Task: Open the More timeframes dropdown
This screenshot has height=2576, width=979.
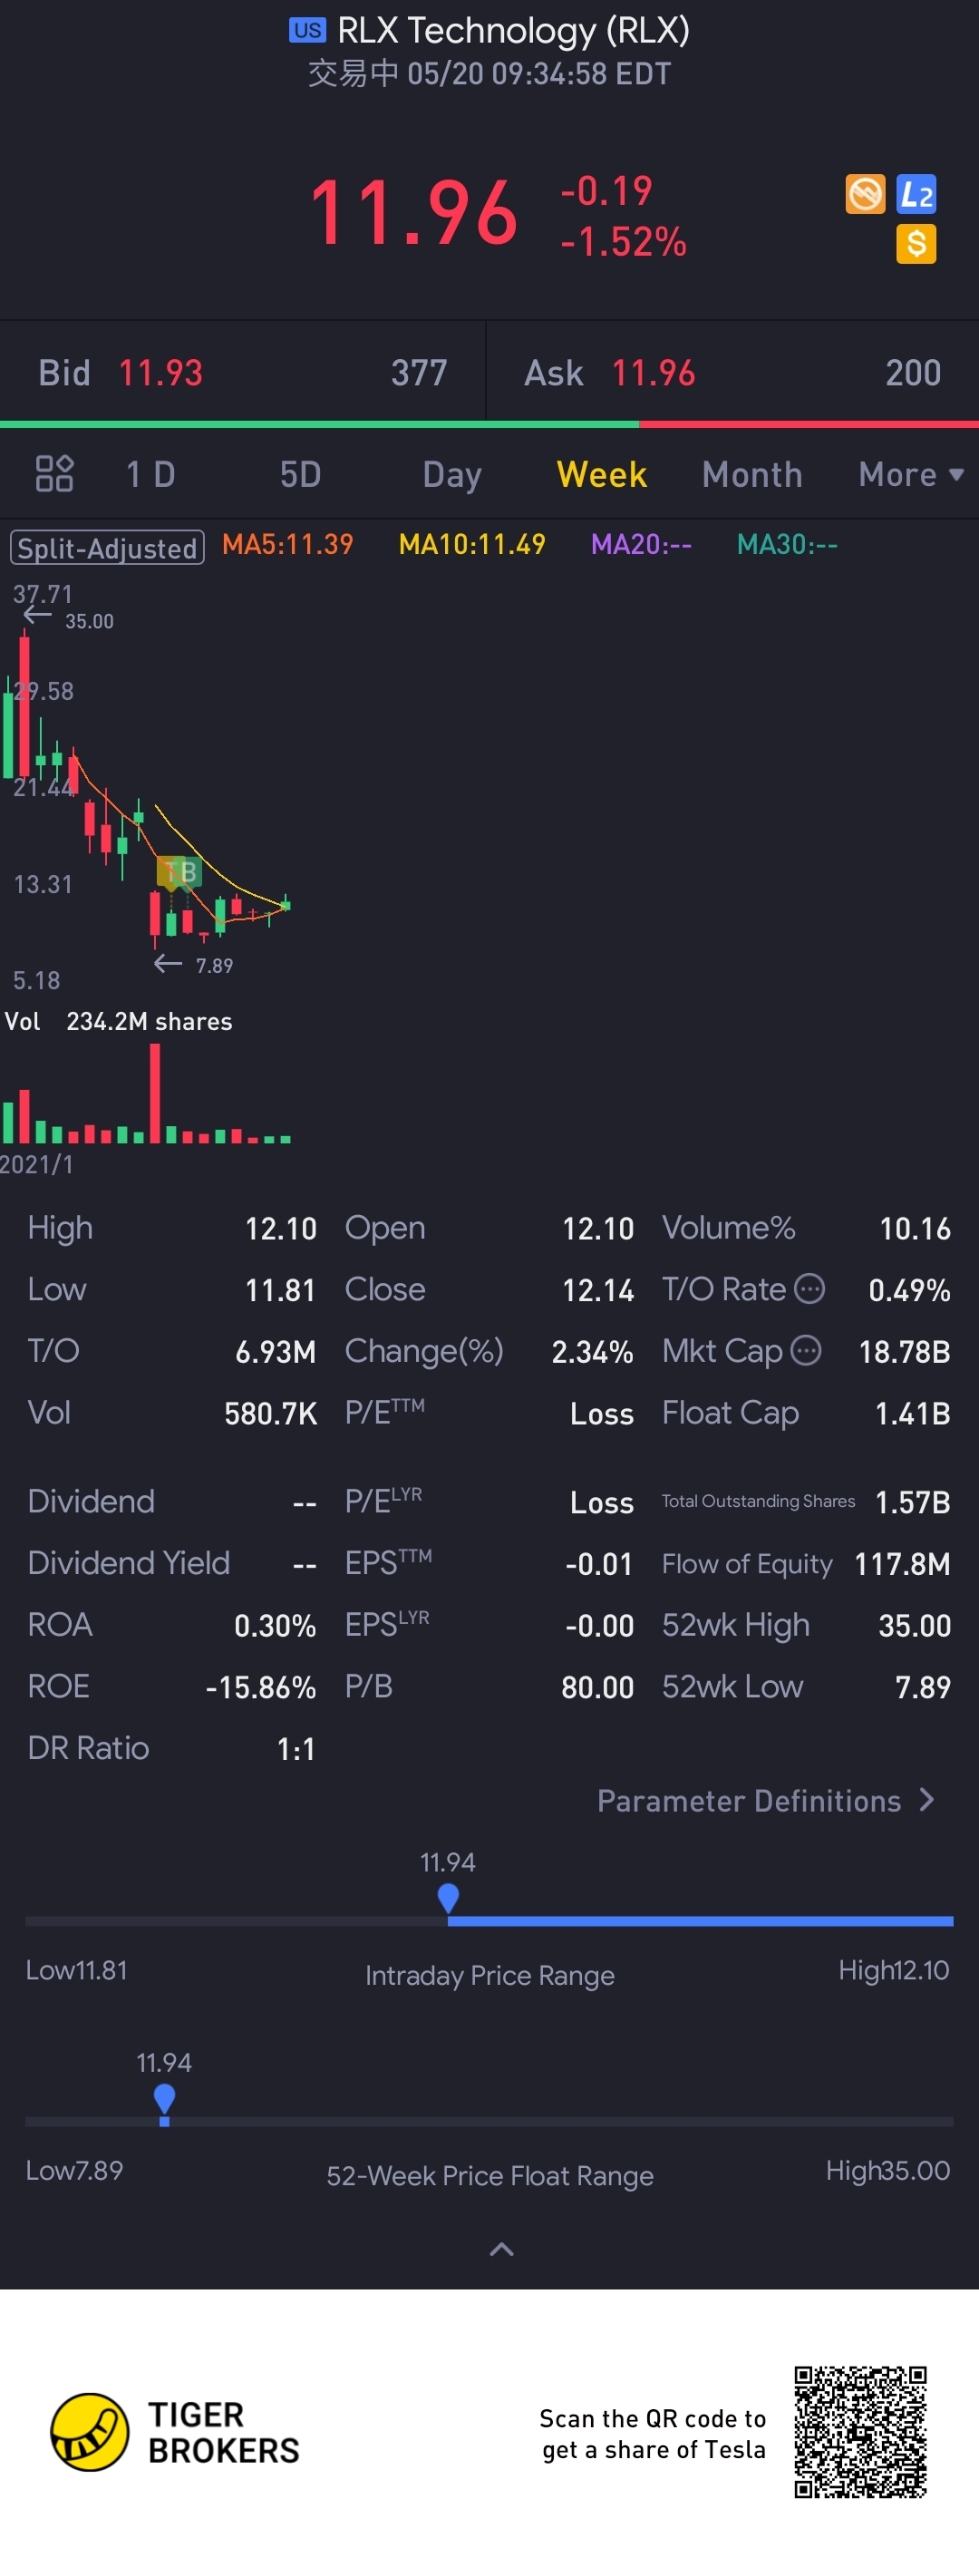Action: (x=909, y=474)
